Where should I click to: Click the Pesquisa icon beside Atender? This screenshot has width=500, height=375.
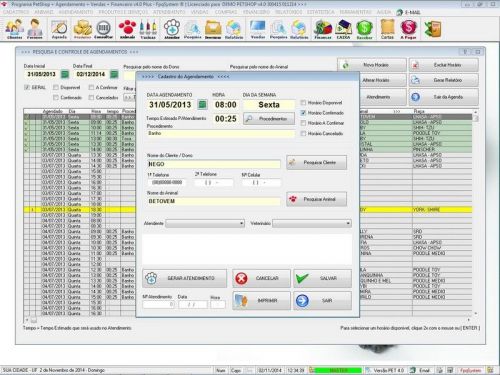(x=192, y=29)
